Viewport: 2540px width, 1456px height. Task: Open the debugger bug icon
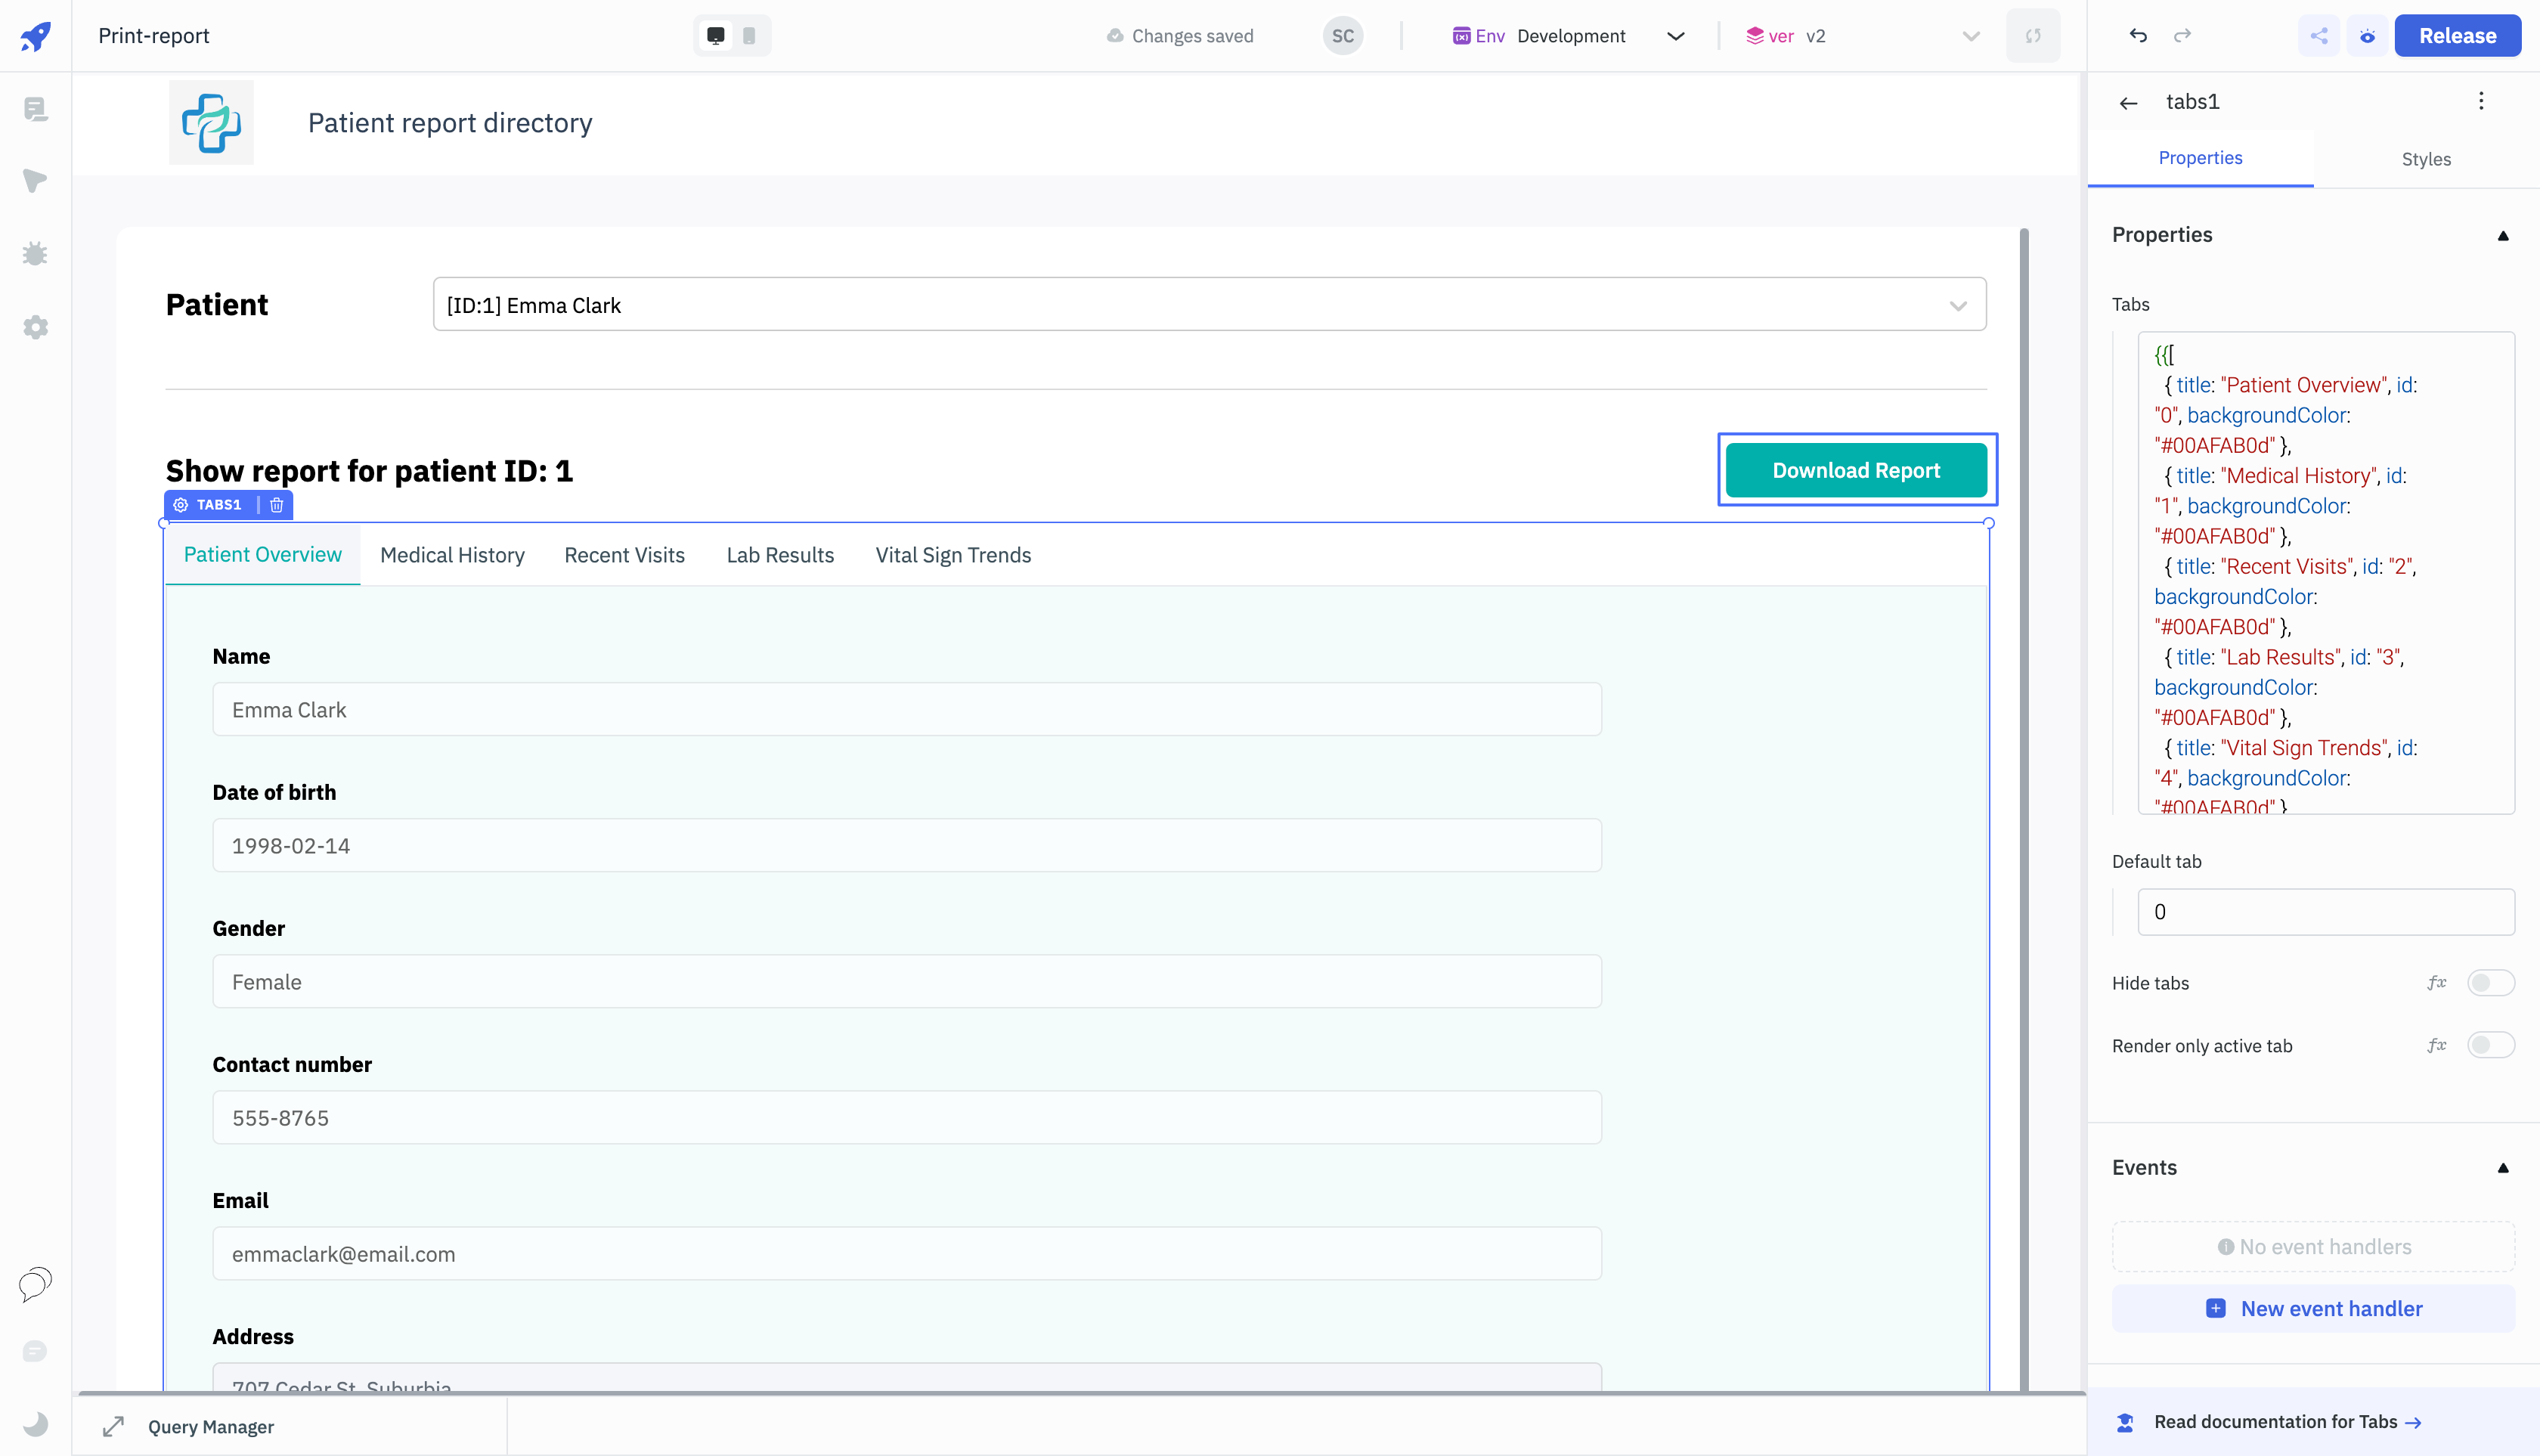pyautogui.click(x=35, y=254)
